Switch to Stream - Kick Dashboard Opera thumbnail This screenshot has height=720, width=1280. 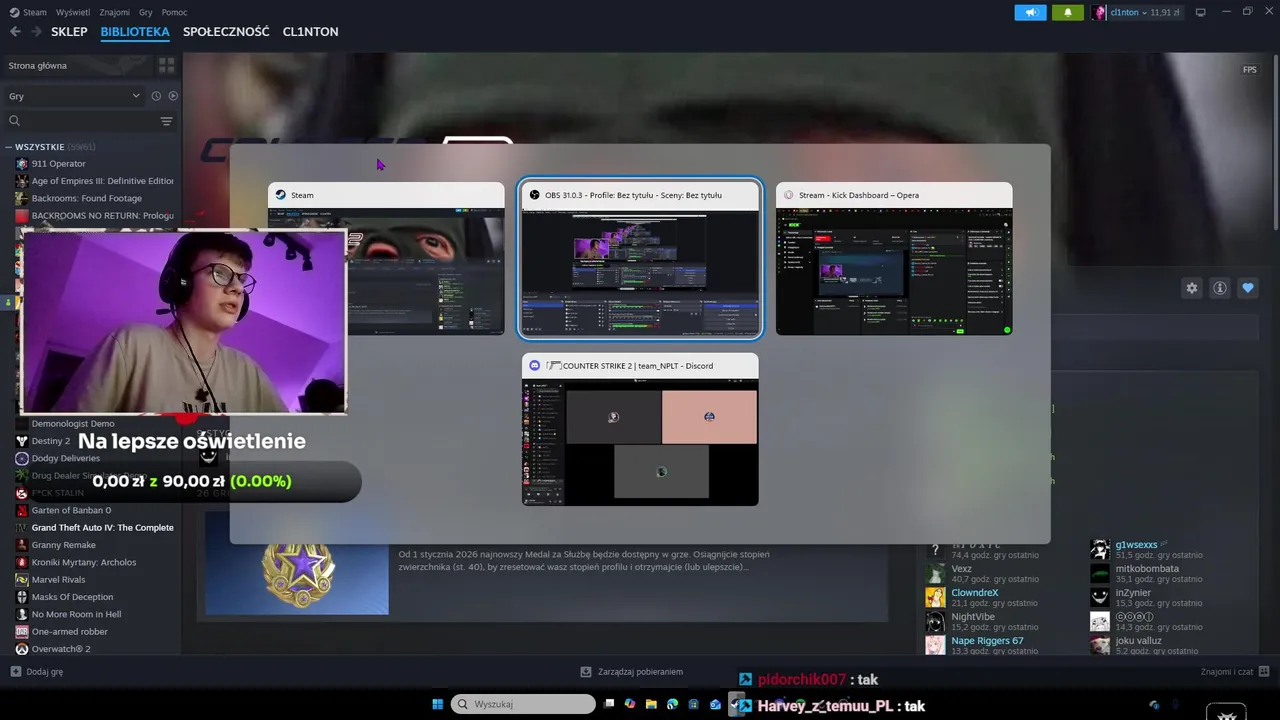(x=894, y=258)
